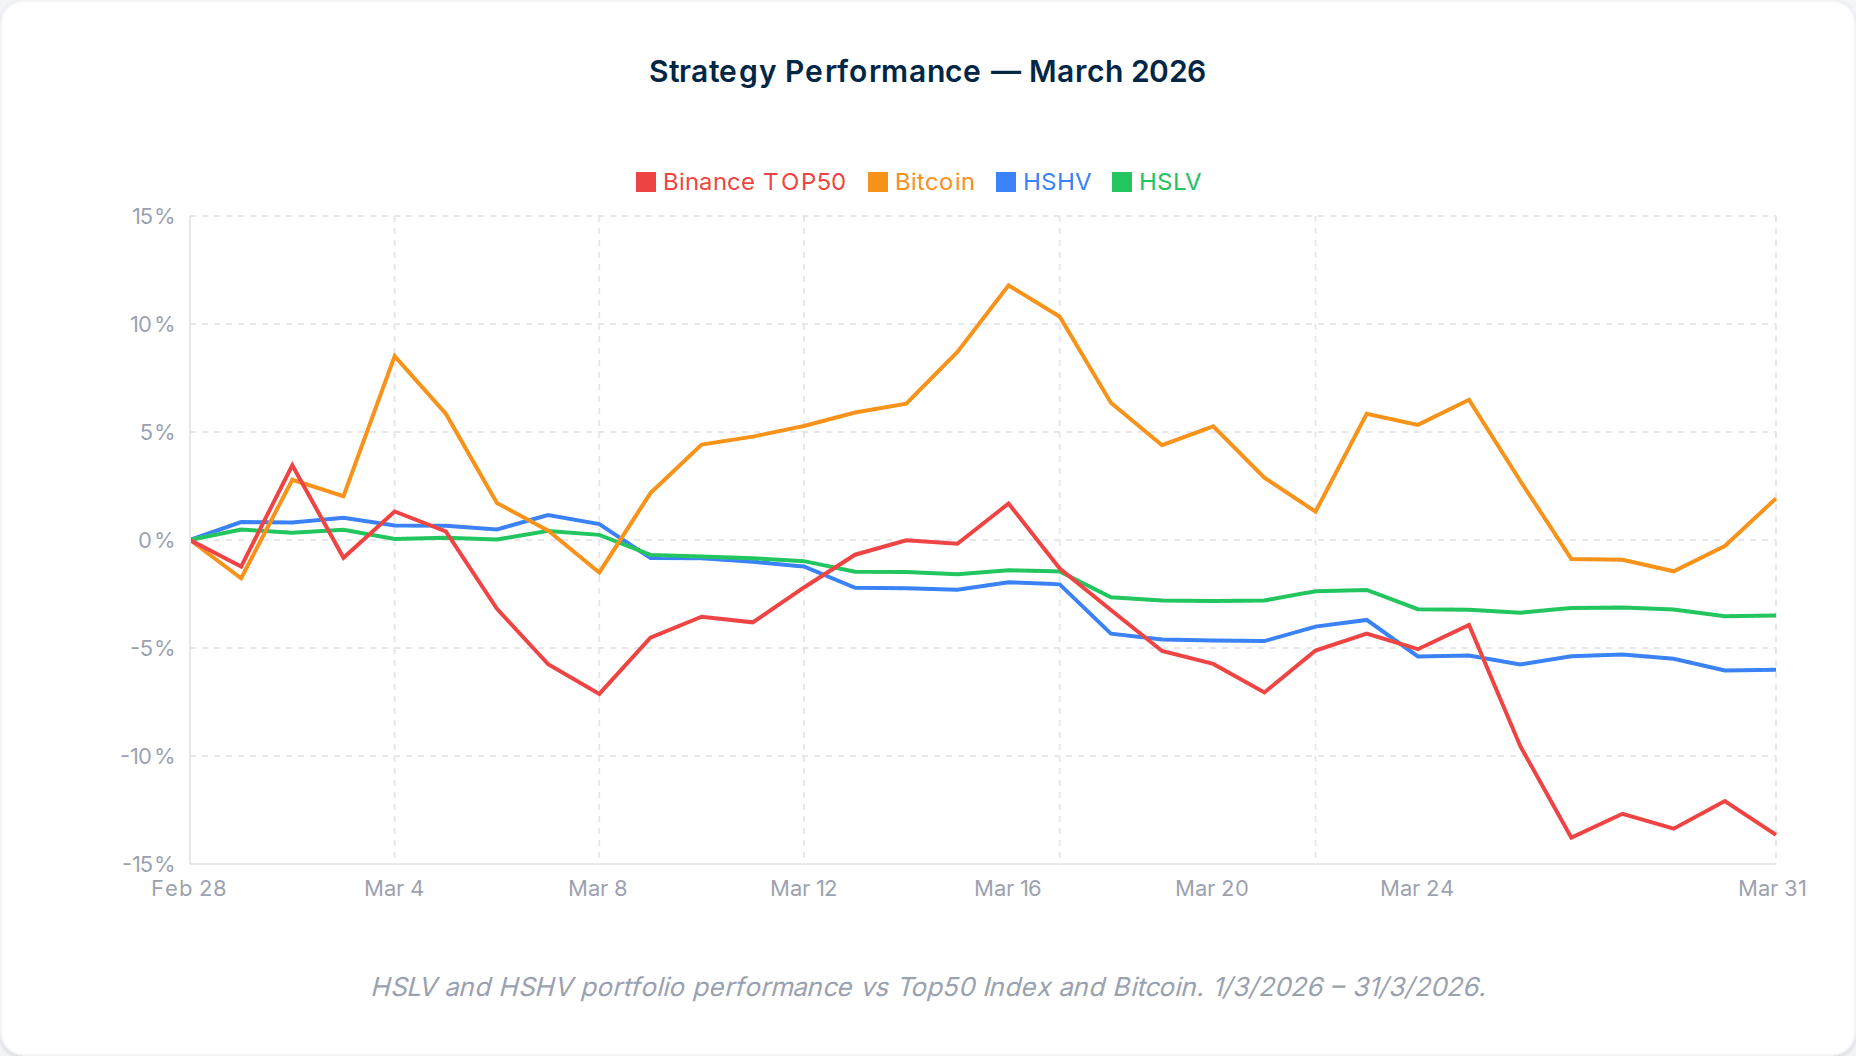Select the Mar 4 x-axis label
Viewport: 1856px width, 1058px height.
[x=394, y=888]
